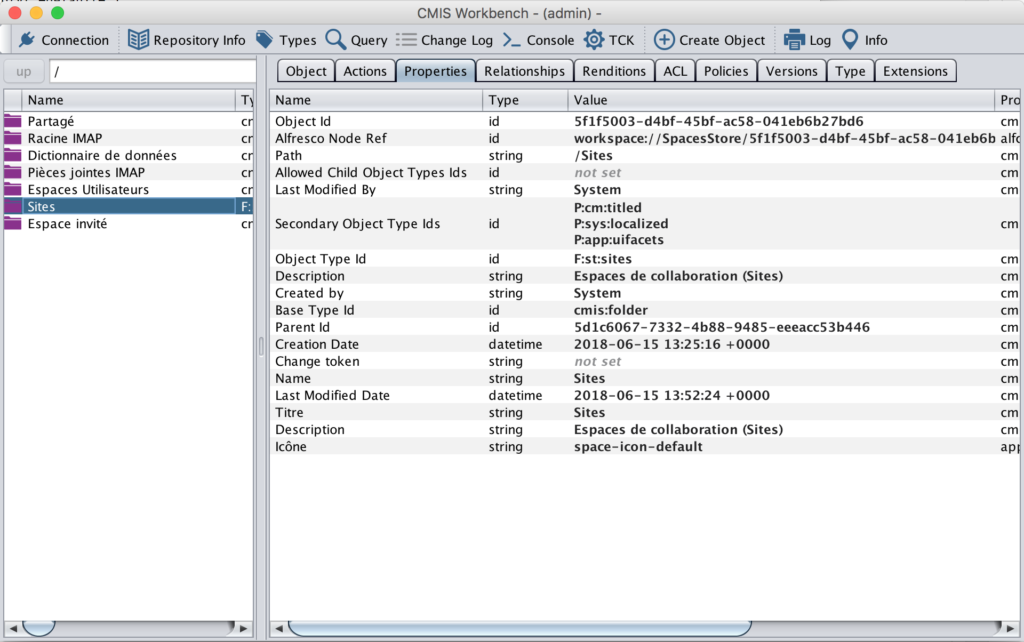This screenshot has height=642, width=1024.
Task: Click the /Sites Path value
Action: pyautogui.click(x=593, y=155)
